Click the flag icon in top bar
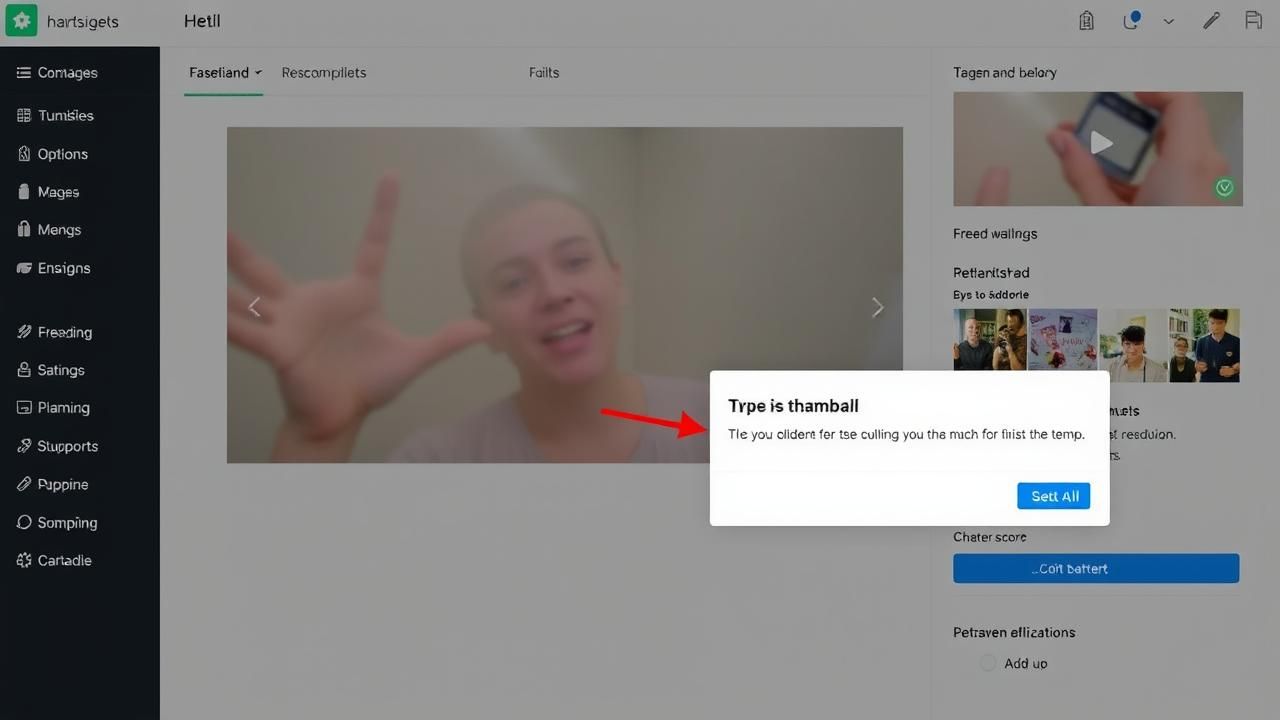Viewport: 1280px width, 720px height. coord(1253,21)
